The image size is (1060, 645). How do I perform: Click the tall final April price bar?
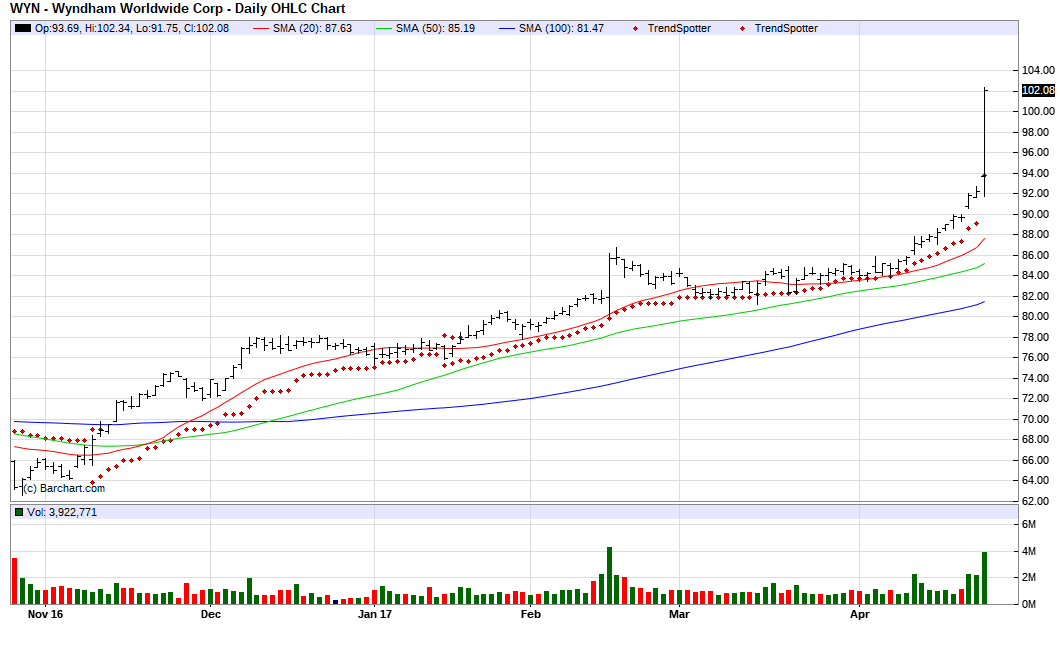984,142
